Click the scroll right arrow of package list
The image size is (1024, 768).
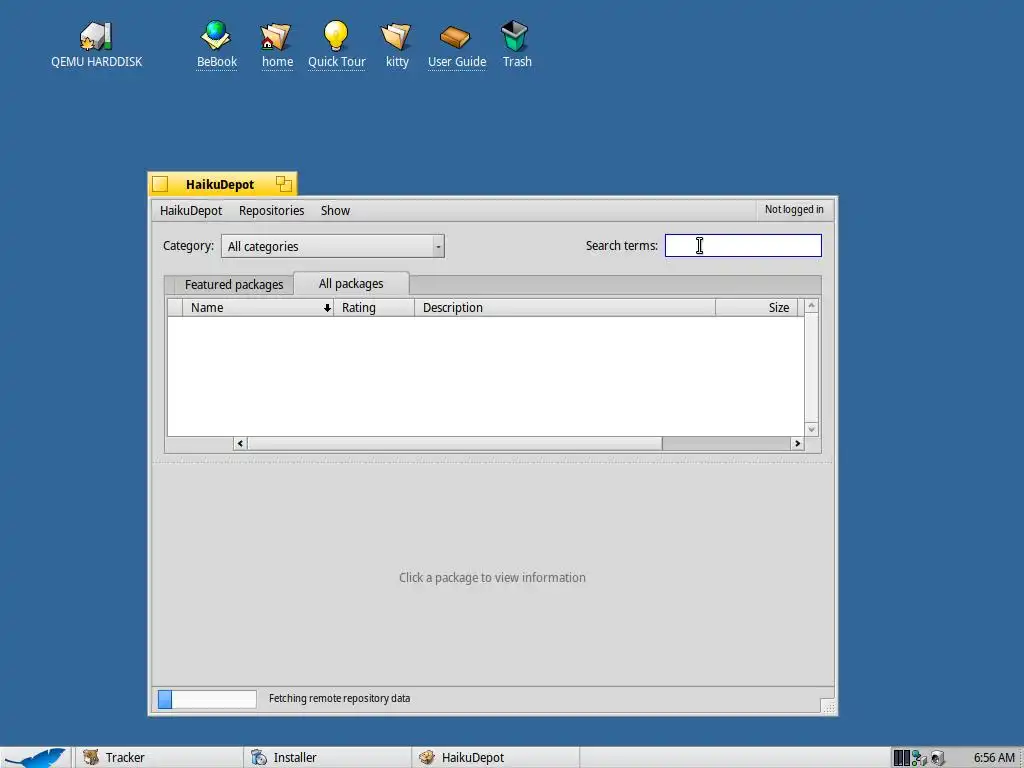(797, 443)
